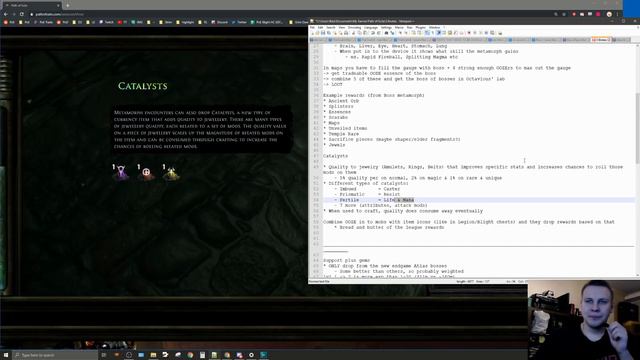The image size is (640, 360).
Task: Toggle synchronized vertical scrolling in Notepad++
Action: [413, 33]
